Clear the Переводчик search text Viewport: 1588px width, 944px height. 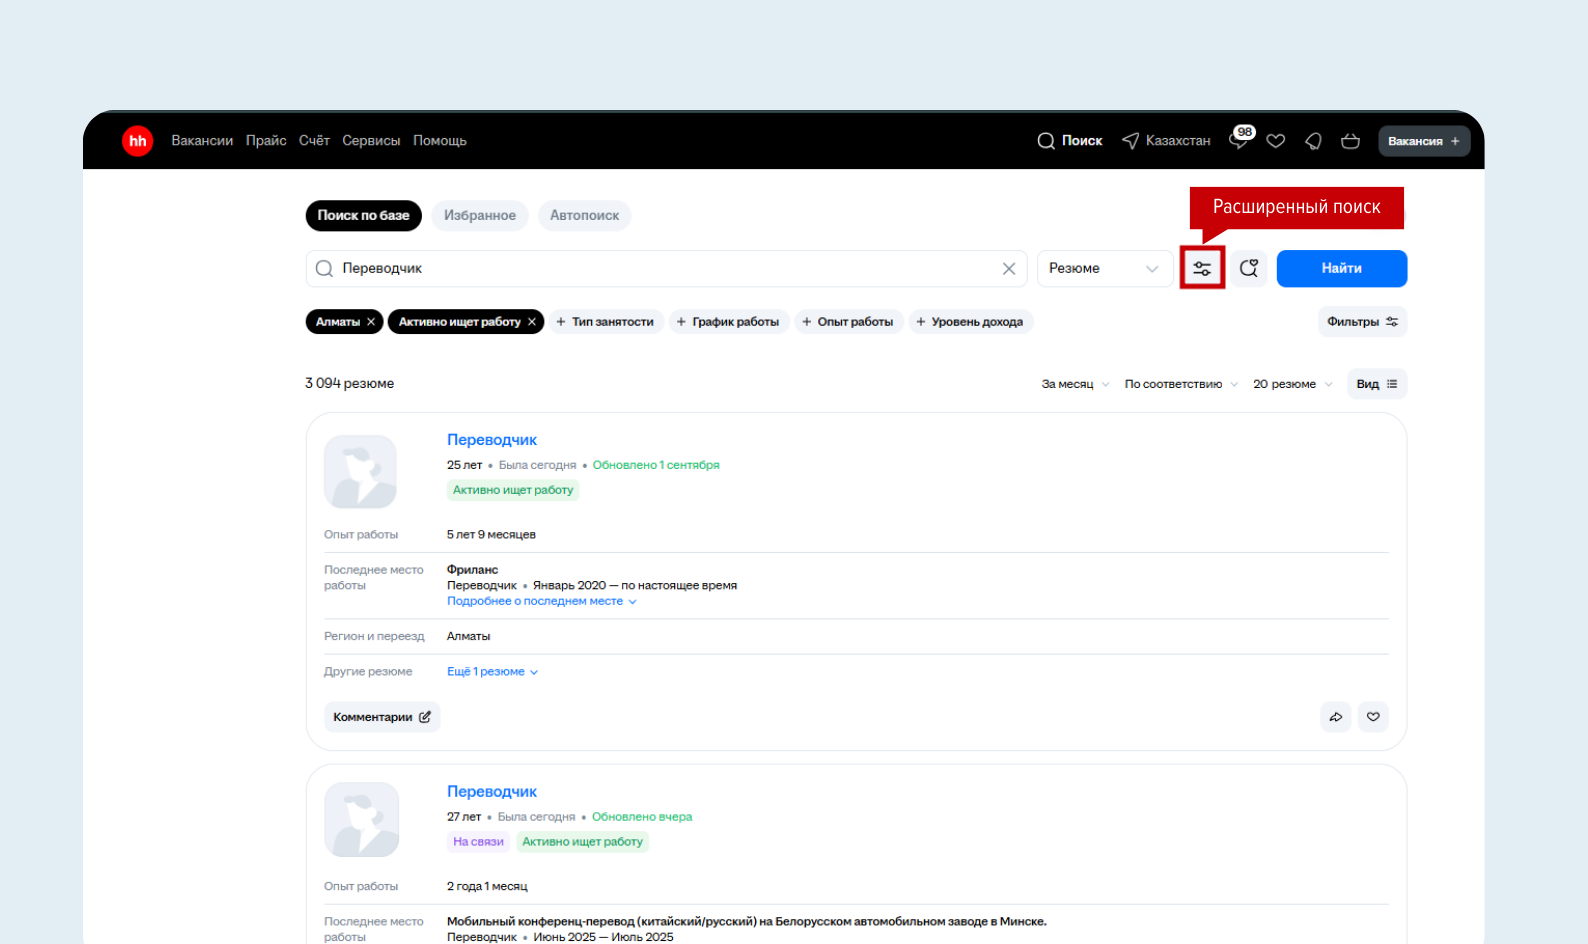click(x=1009, y=268)
